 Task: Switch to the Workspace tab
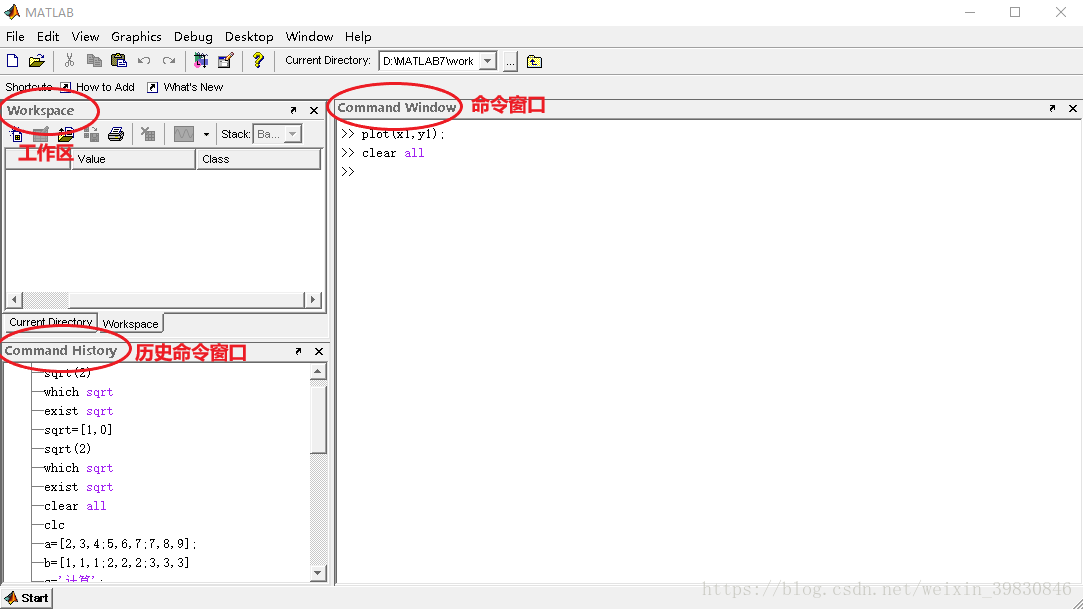pos(131,324)
